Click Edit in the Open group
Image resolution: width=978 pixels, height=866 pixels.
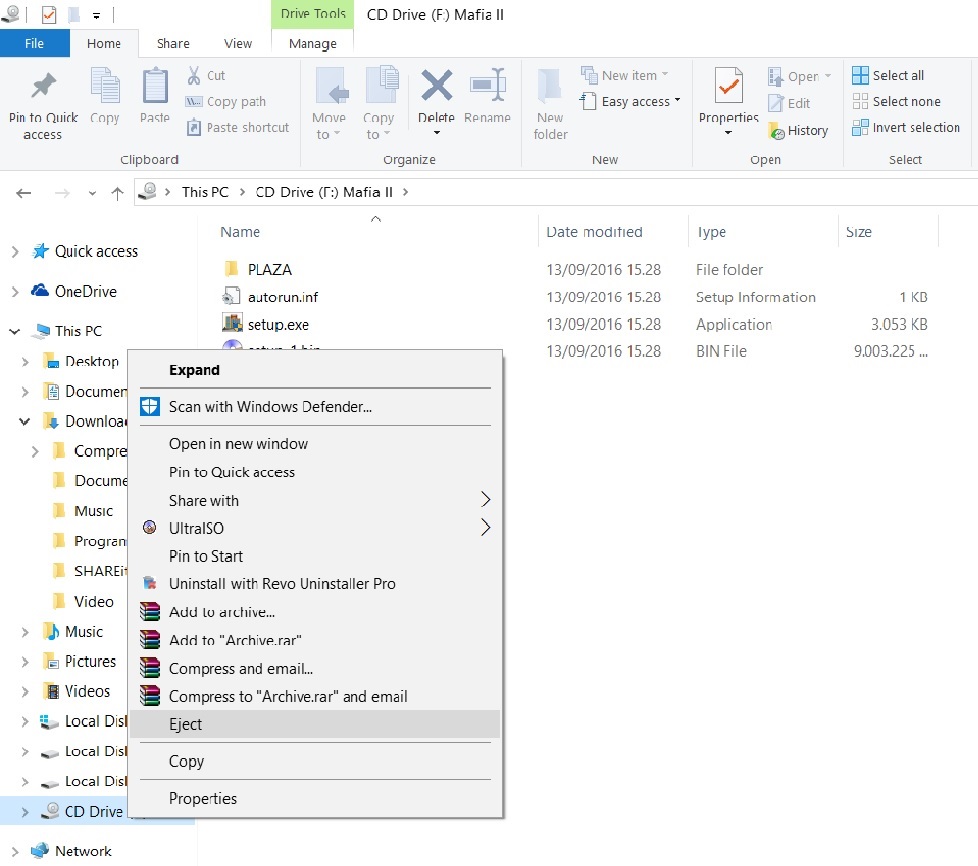click(x=789, y=104)
